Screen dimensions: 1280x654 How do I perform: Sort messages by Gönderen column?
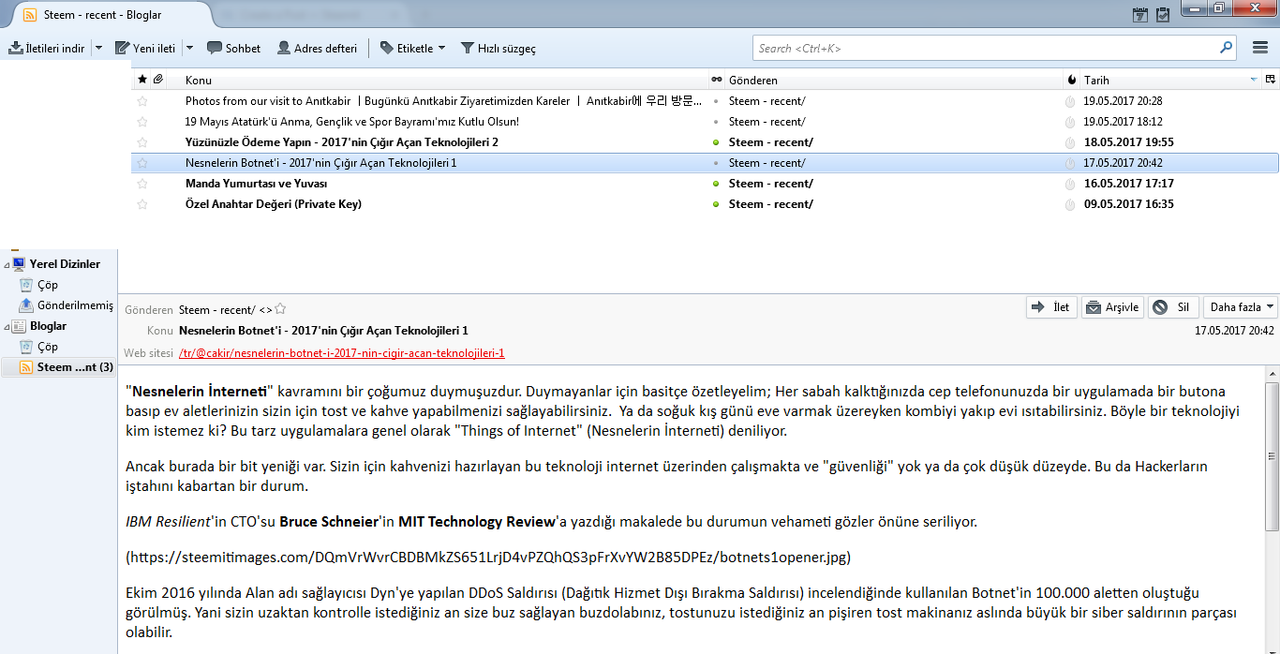[893, 80]
